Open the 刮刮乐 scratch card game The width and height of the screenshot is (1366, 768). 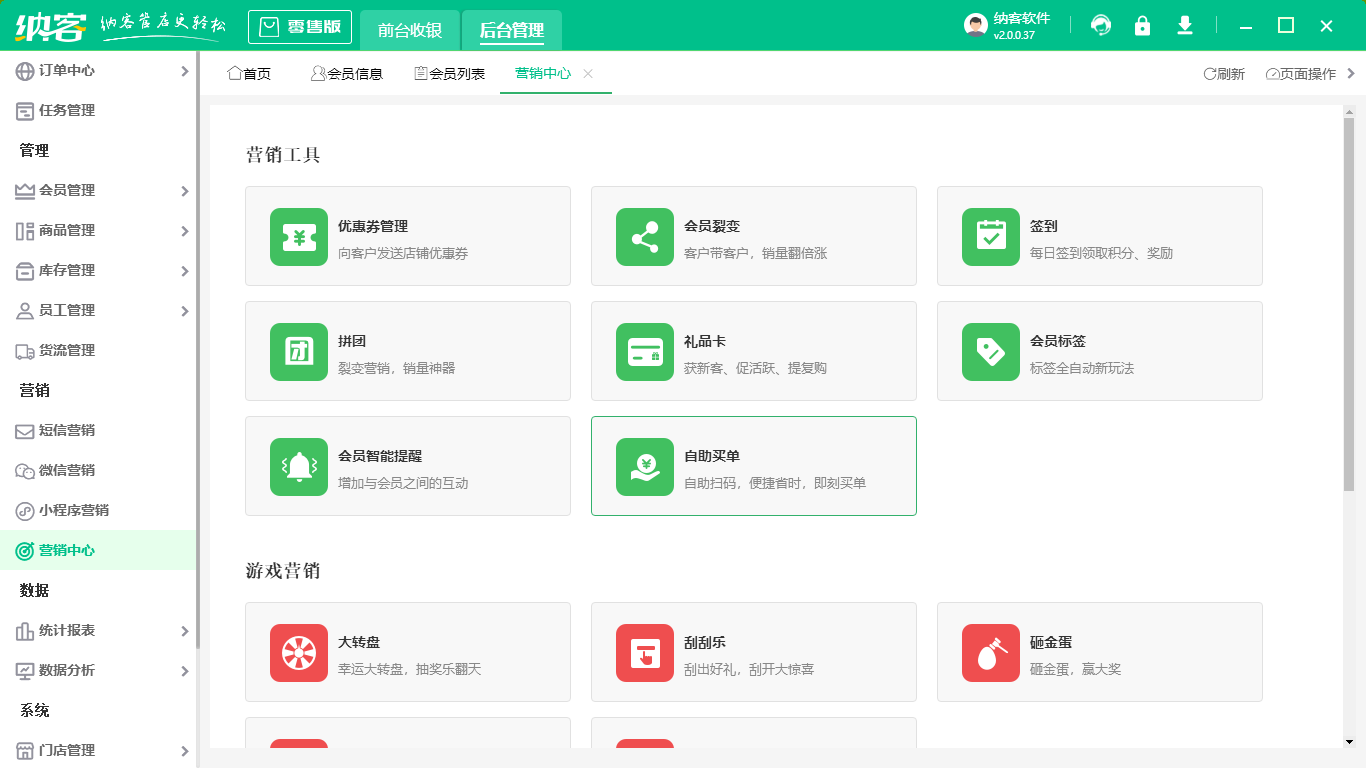tap(753, 652)
